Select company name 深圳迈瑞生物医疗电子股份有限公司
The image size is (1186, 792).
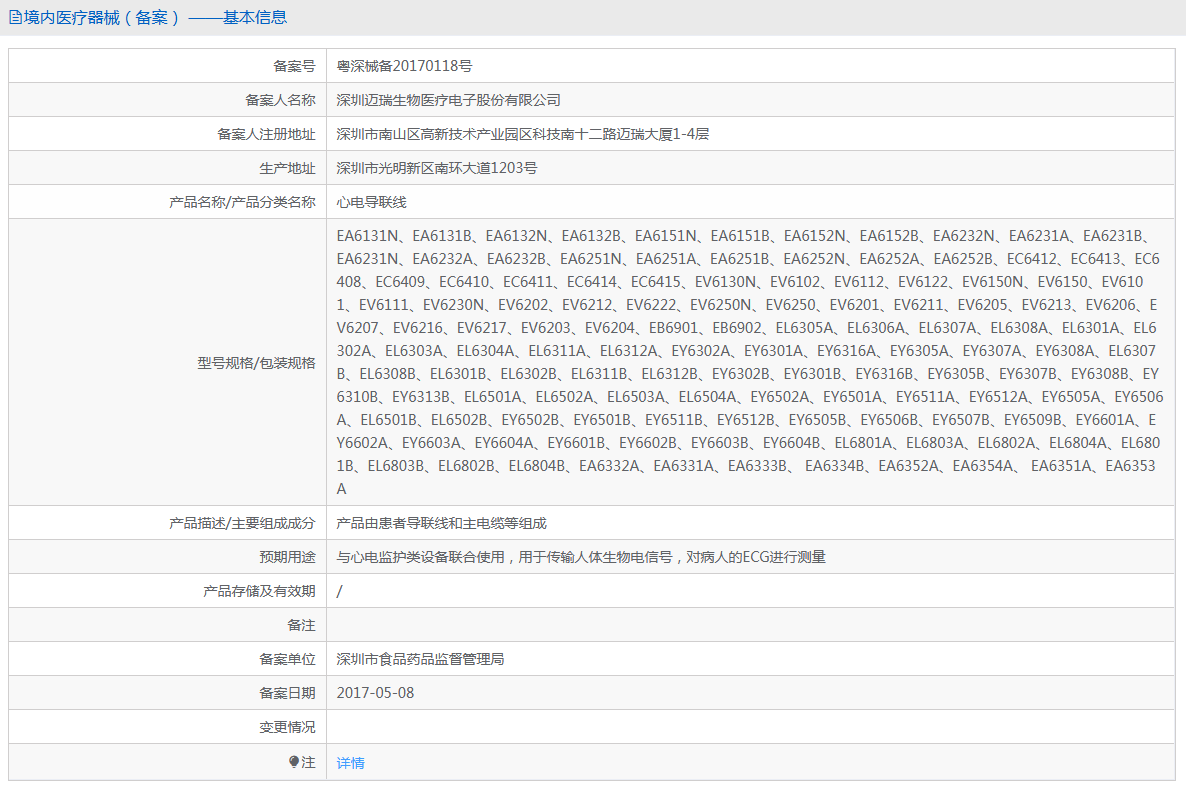coord(449,100)
